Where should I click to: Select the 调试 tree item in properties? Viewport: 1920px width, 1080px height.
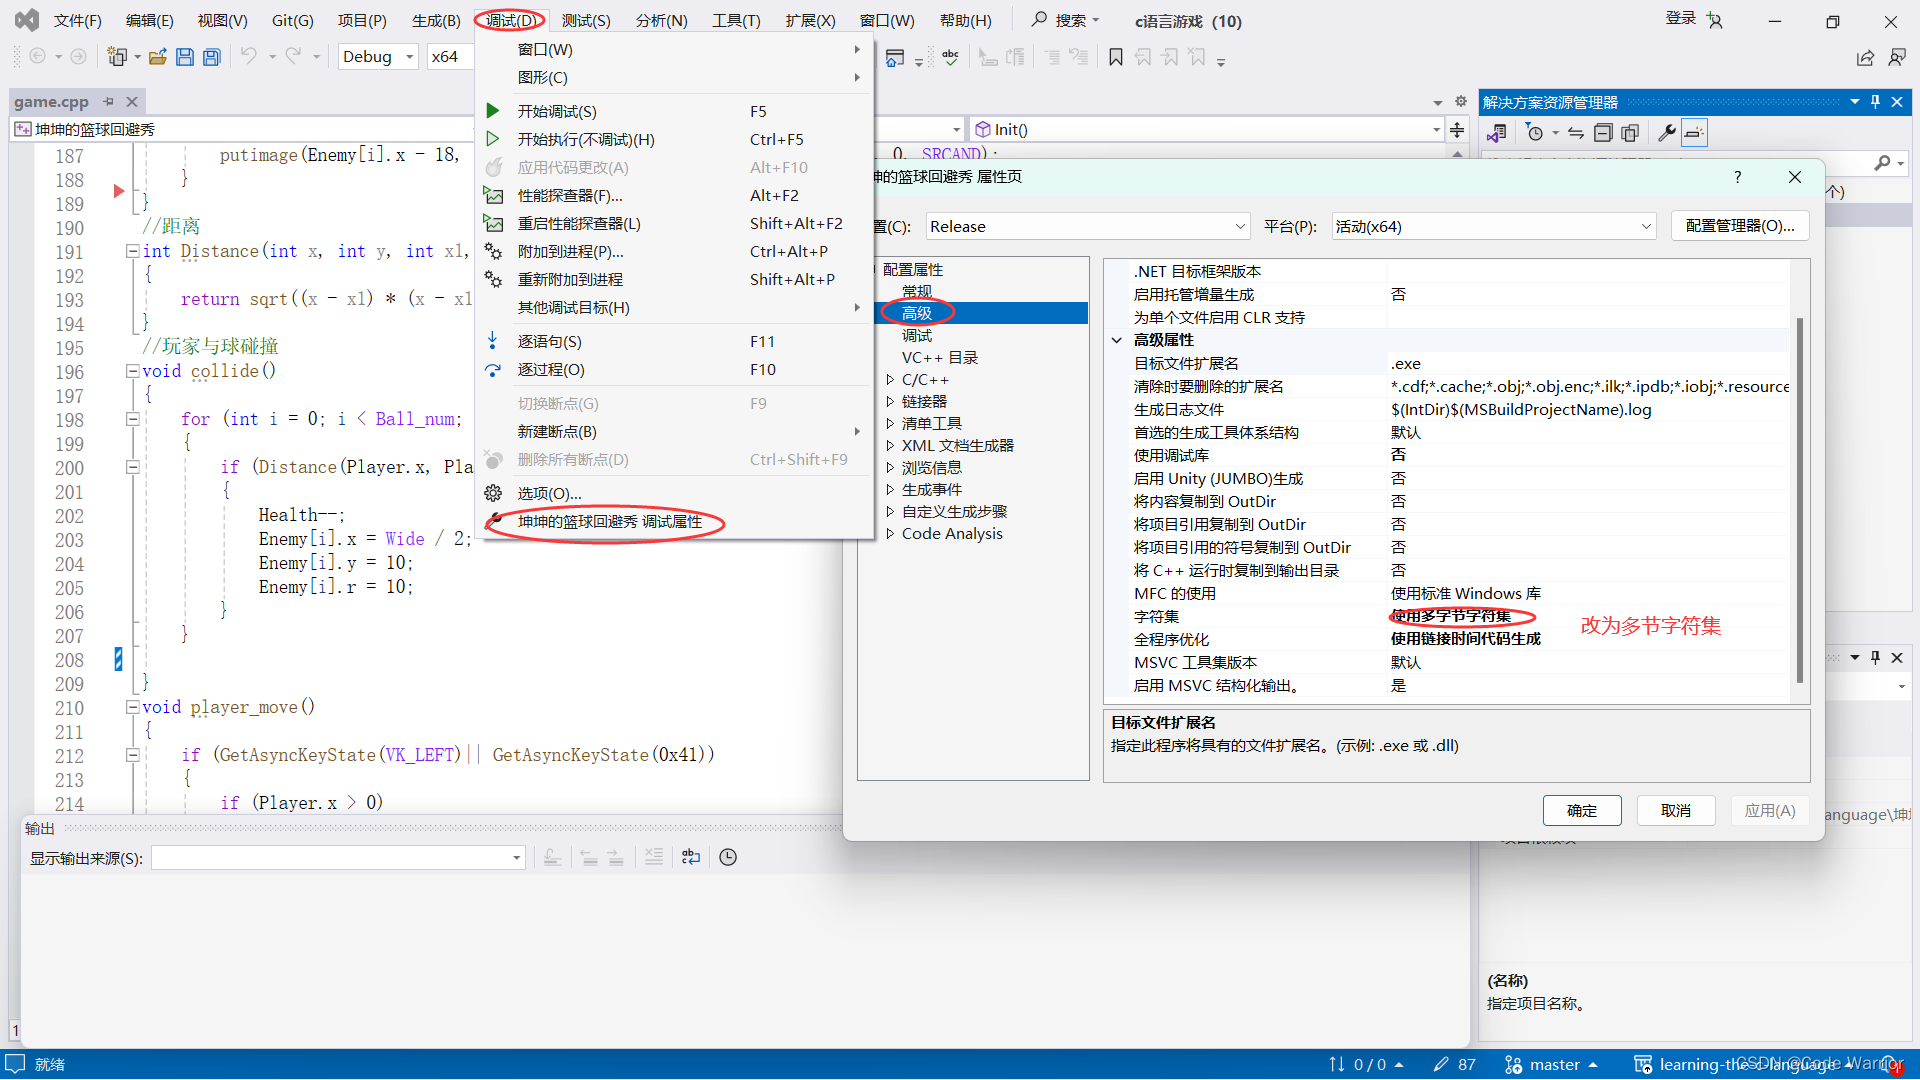point(917,335)
